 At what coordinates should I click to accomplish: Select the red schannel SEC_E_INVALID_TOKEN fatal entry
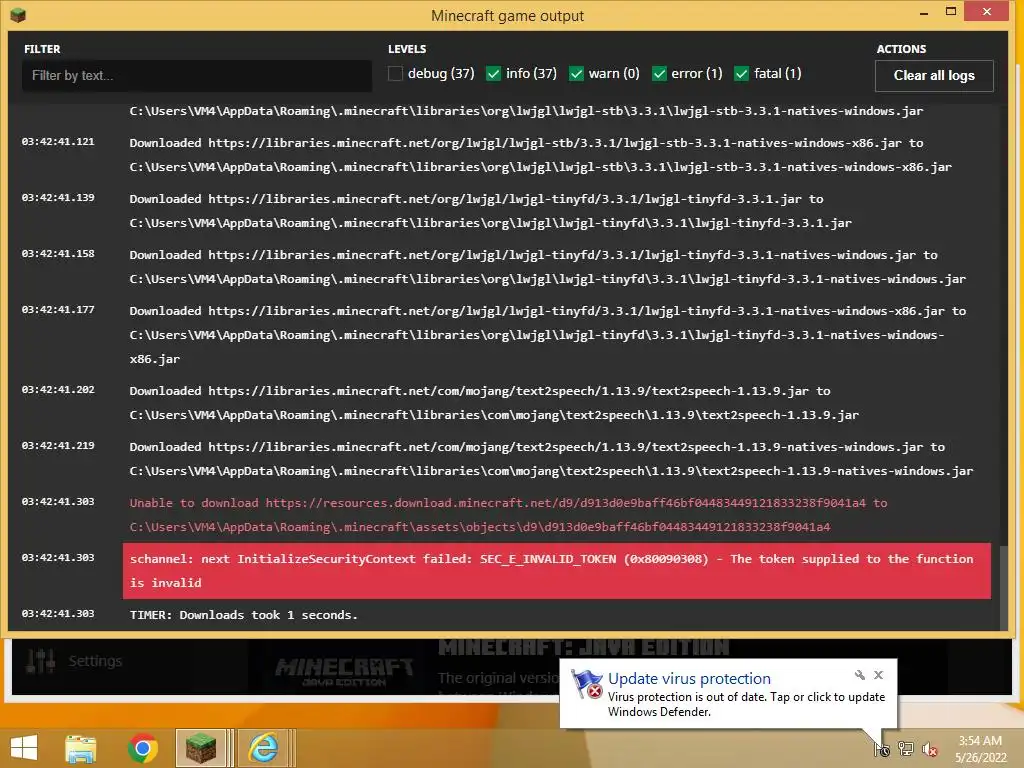(556, 571)
